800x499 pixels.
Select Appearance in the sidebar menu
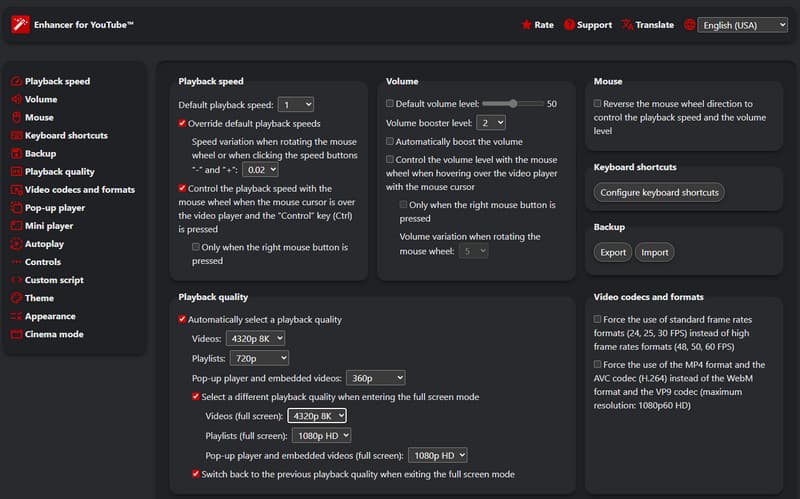[50, 316]
